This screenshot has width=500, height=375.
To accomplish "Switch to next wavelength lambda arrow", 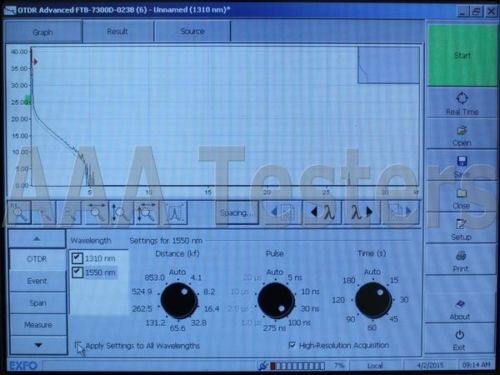I will [362, 212].
